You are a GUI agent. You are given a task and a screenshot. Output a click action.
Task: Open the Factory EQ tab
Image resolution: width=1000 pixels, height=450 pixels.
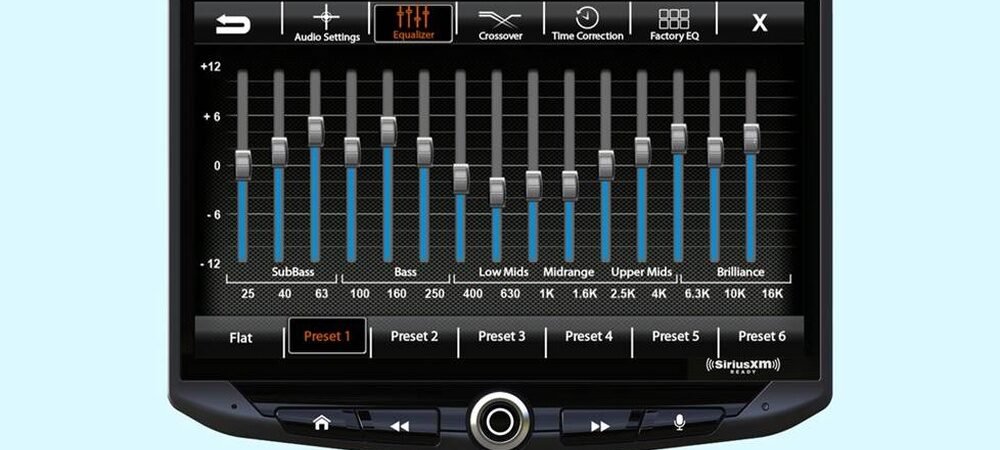[674, 24]
